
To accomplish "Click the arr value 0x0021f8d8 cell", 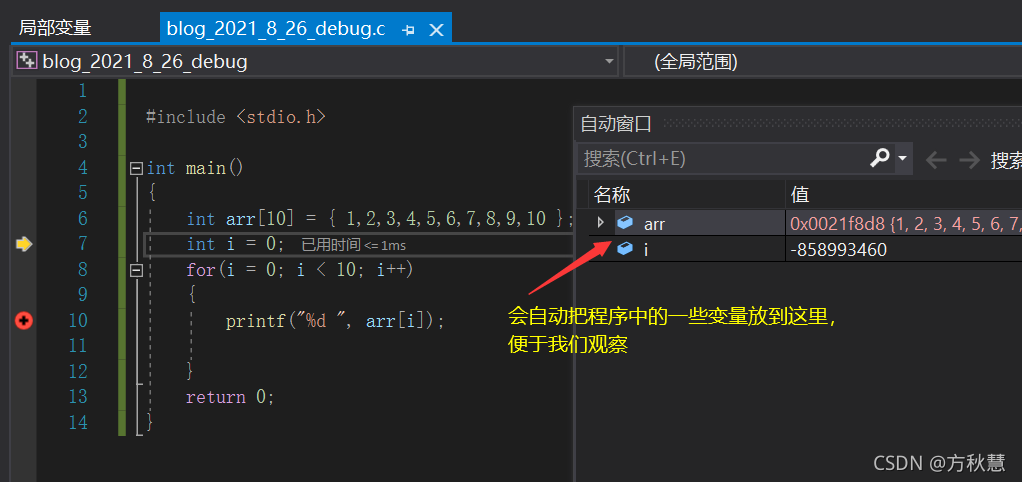I will point(904,224).
